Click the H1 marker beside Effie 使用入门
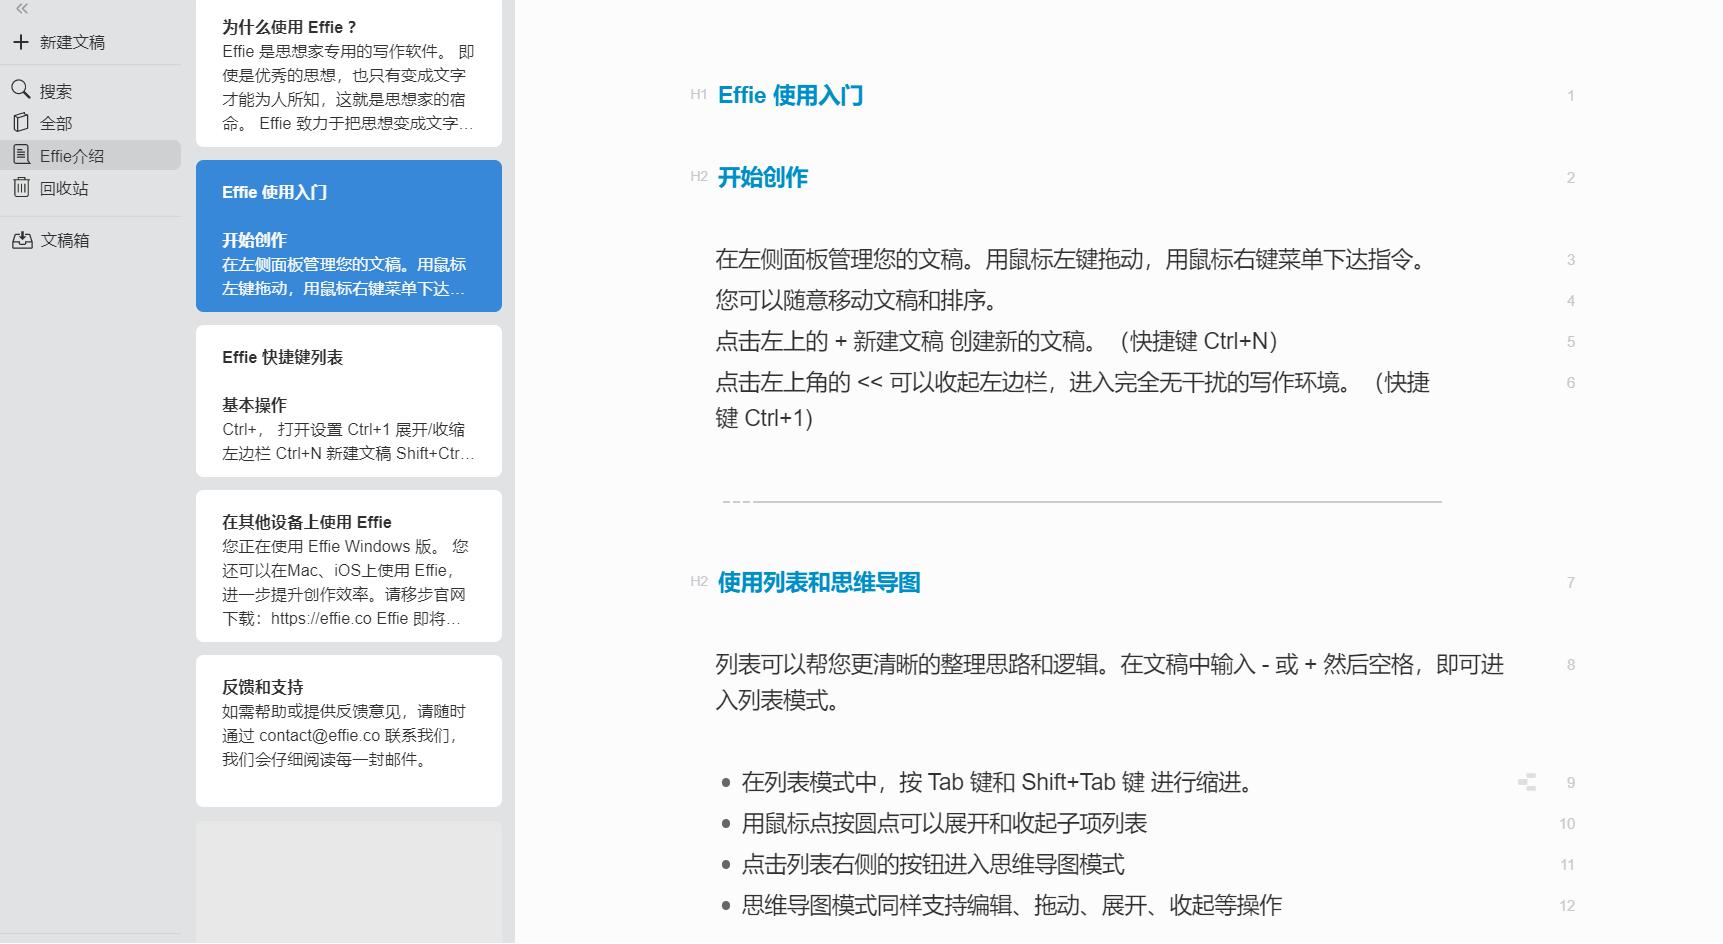This screenshot has height=944, width=1723. click(x=697, y=96)
